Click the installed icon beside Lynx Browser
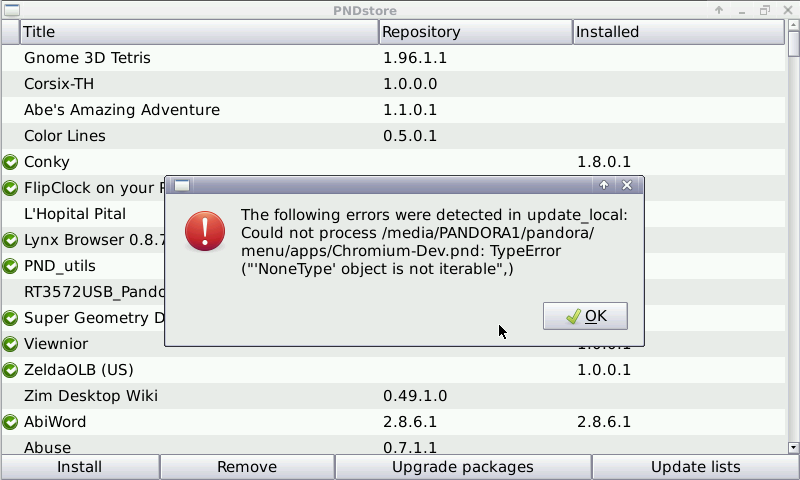Screen dimensions: 800x480 pyautogui.click(x=11, y=240)
